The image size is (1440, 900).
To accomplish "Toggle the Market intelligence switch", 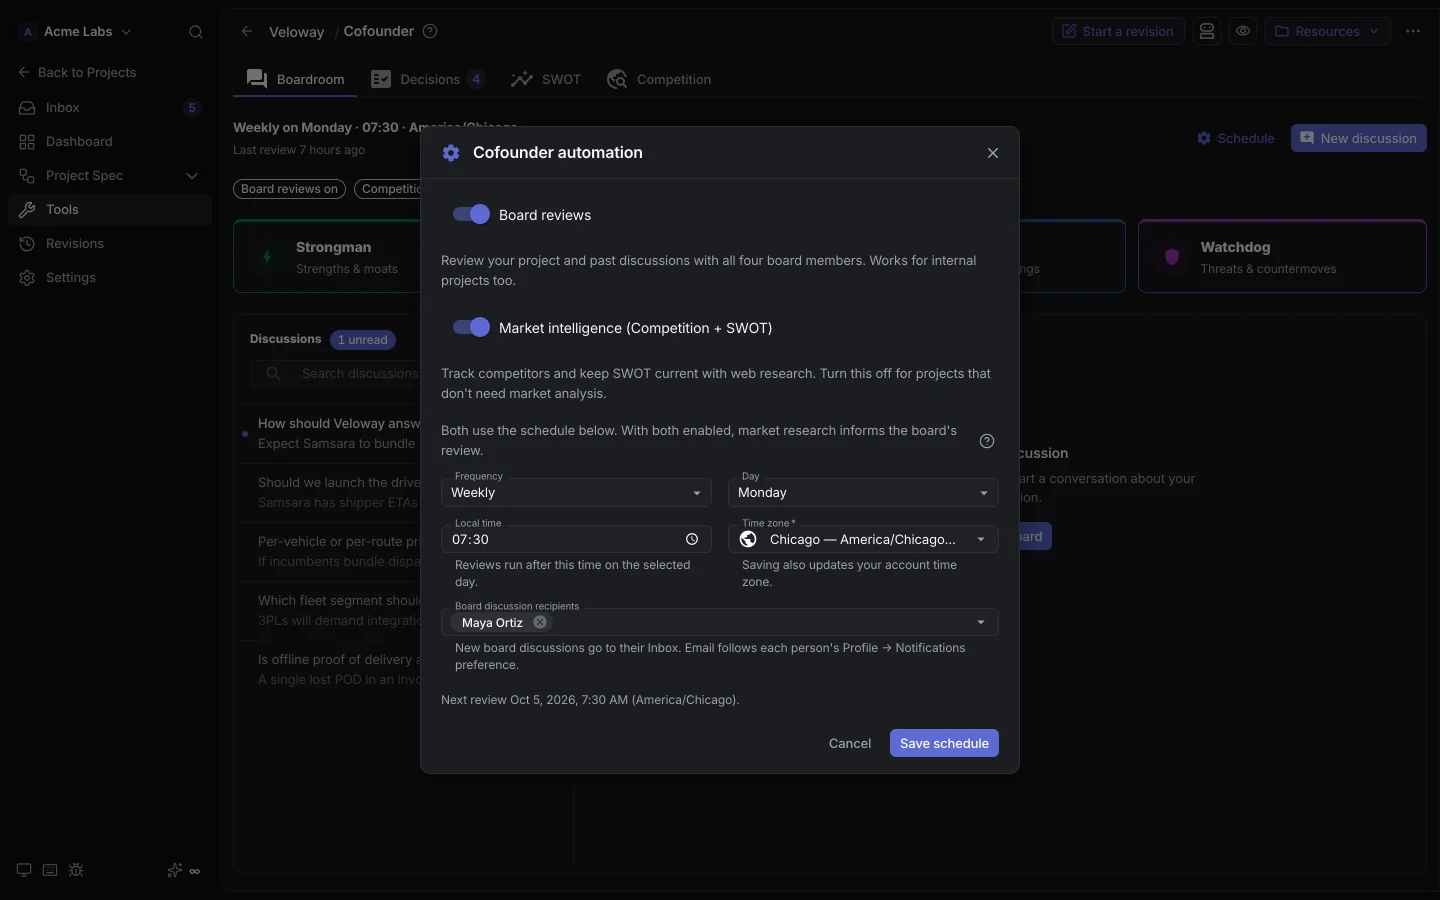I will pyautogui.click(x=471, y=328).
